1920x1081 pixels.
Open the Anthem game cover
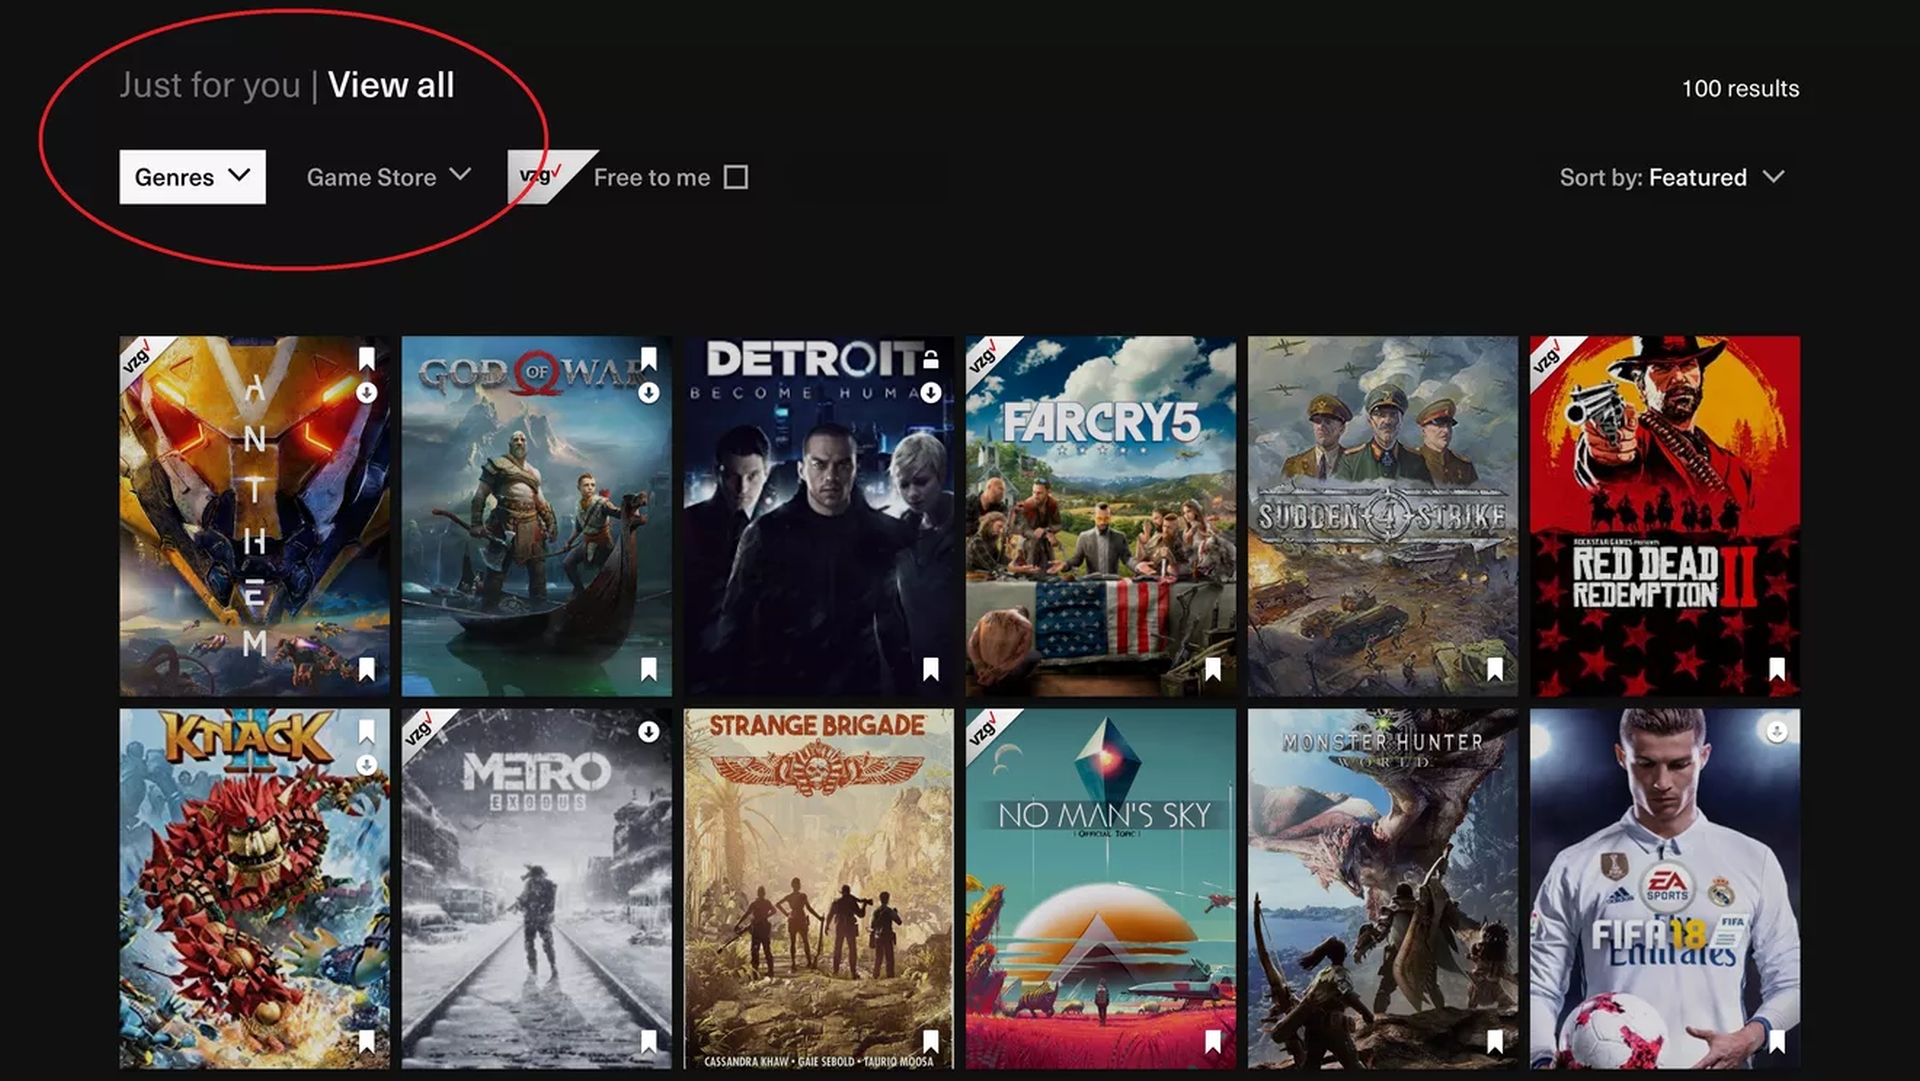pyautogui.click(x=255, y=516)
